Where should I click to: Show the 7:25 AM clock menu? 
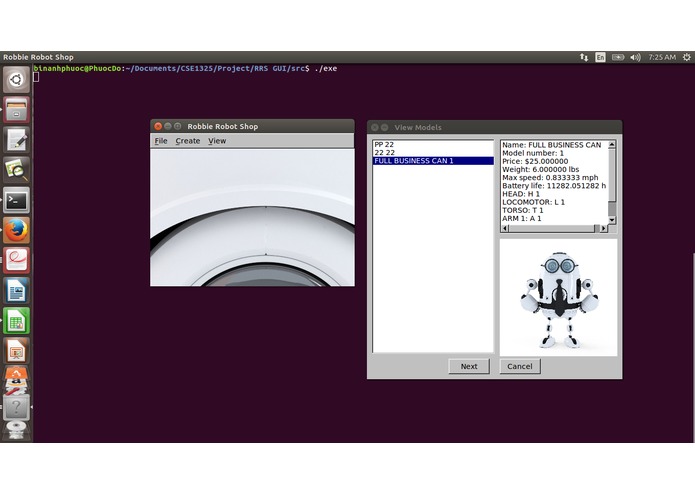[662, 57]
